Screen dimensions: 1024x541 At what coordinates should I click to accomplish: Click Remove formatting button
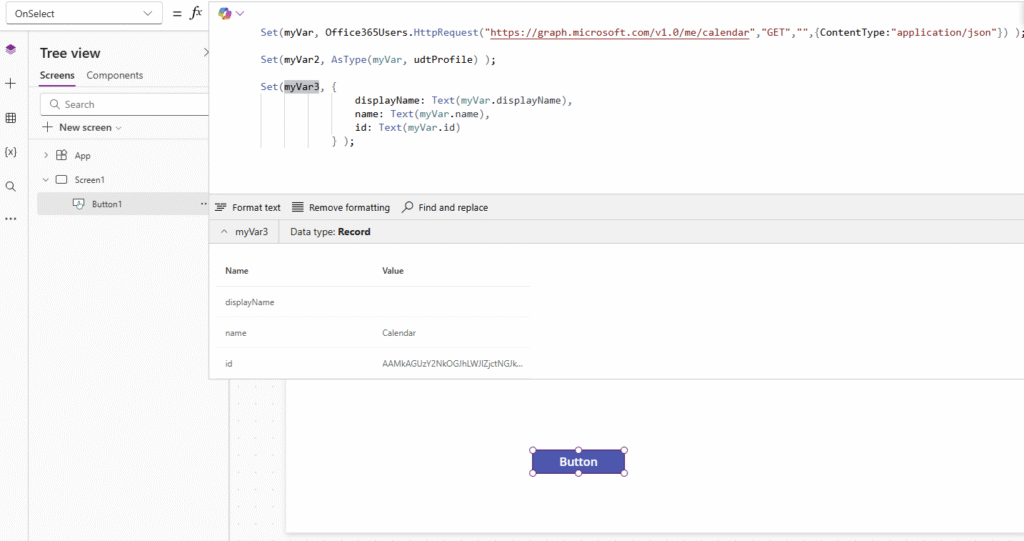(341, 207)
